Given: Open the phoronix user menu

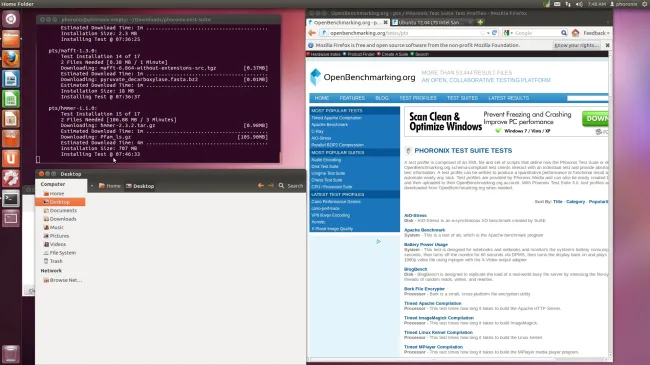Looking at the screenshot, I should pyautogui.click(x=624, y=4).
